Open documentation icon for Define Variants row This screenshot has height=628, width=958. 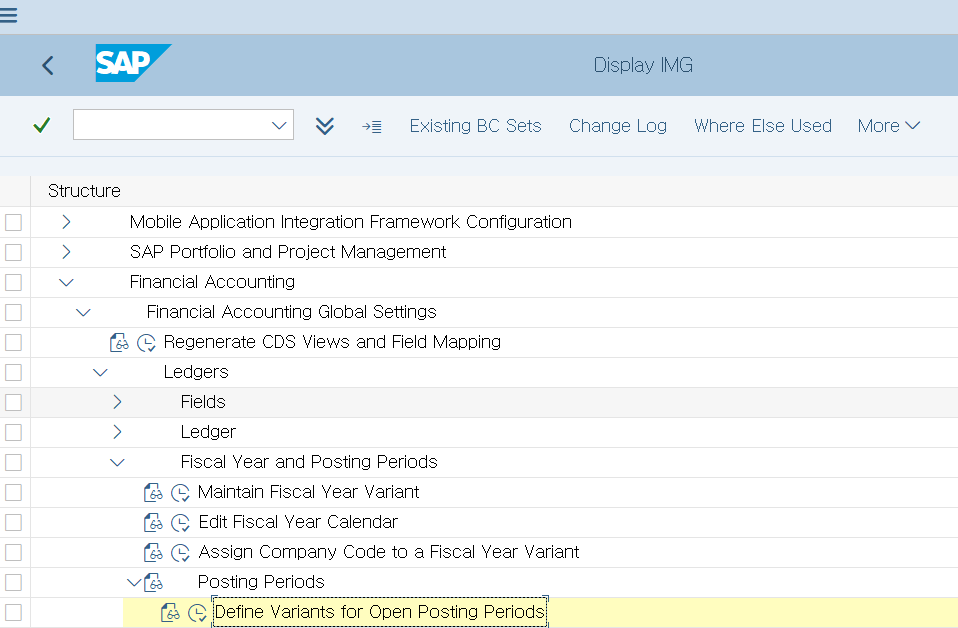coord(170,612)
